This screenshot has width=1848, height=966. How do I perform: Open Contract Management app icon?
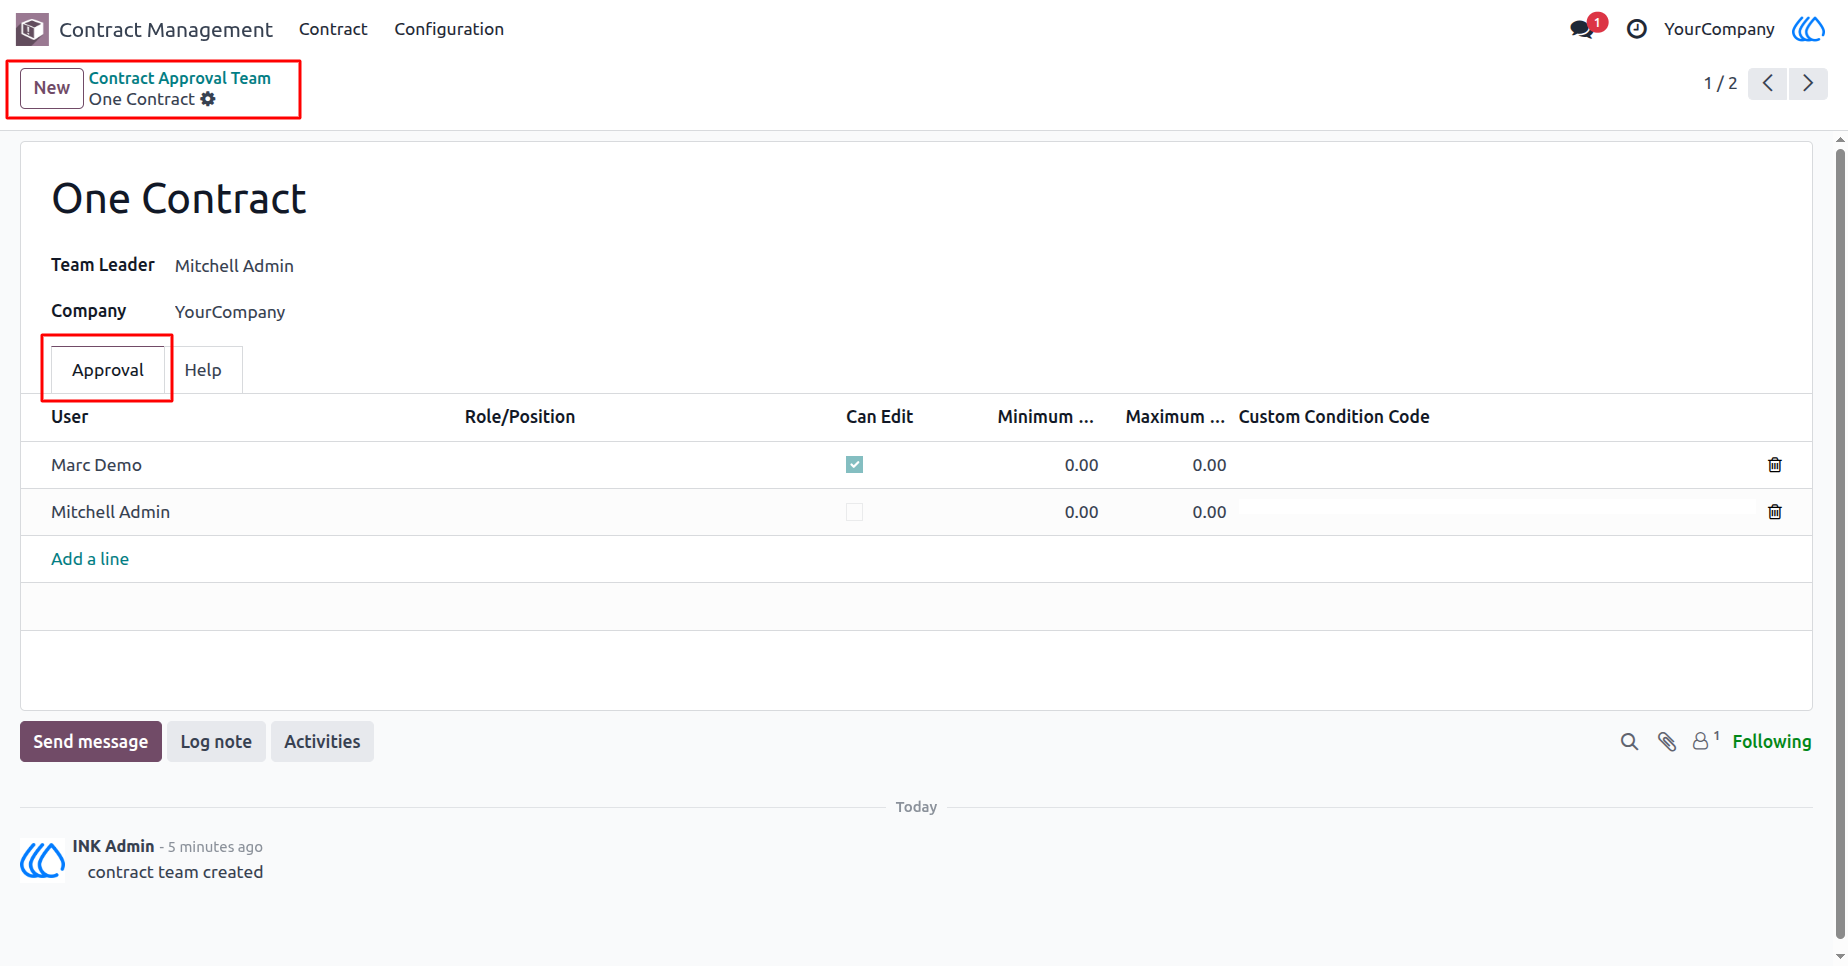(x=32, y=29)
